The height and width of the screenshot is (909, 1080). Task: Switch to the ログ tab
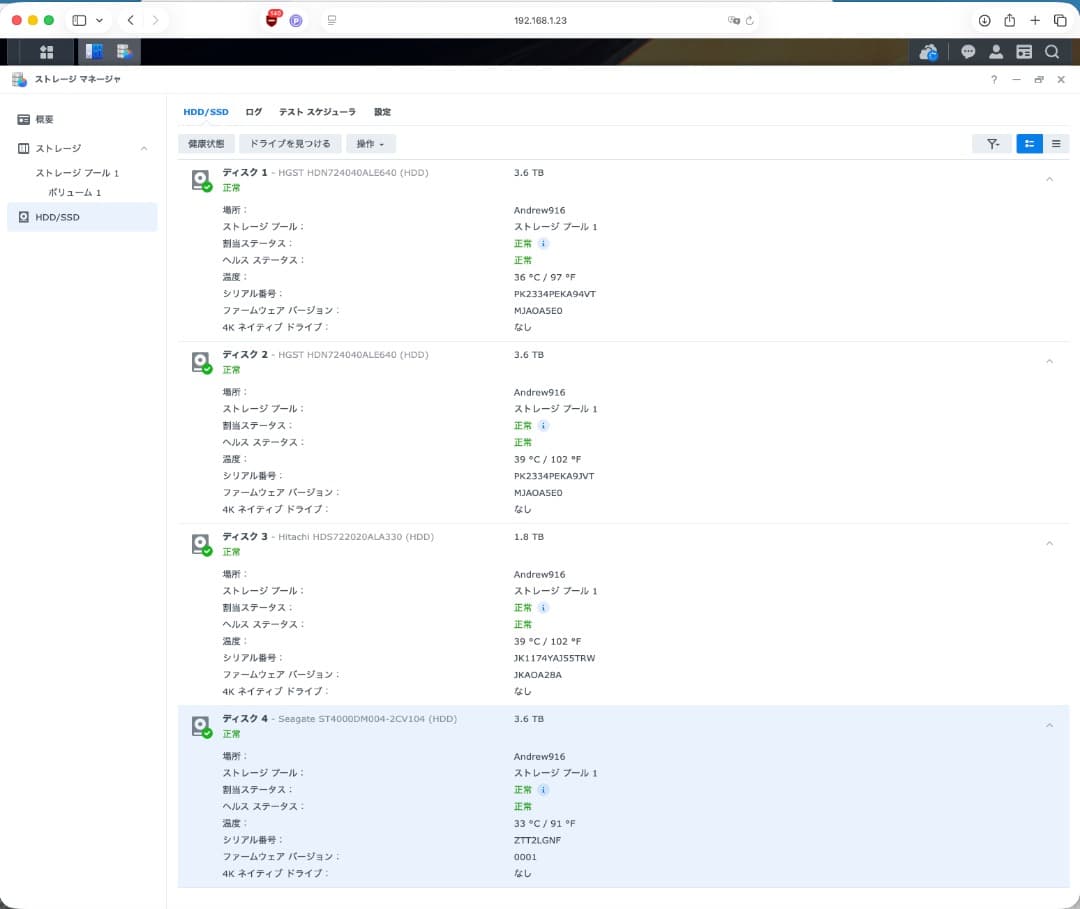(253, 112)
